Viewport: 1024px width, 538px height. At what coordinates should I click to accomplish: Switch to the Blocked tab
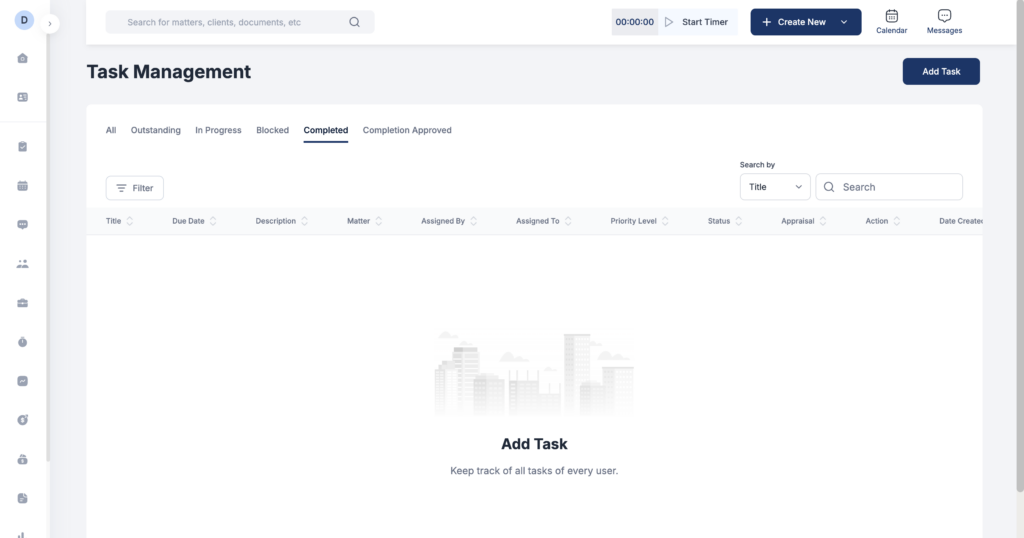coord(272,130)
